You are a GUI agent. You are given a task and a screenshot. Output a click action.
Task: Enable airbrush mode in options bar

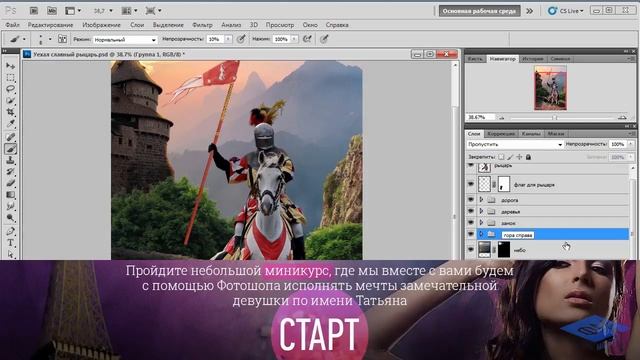307,39
